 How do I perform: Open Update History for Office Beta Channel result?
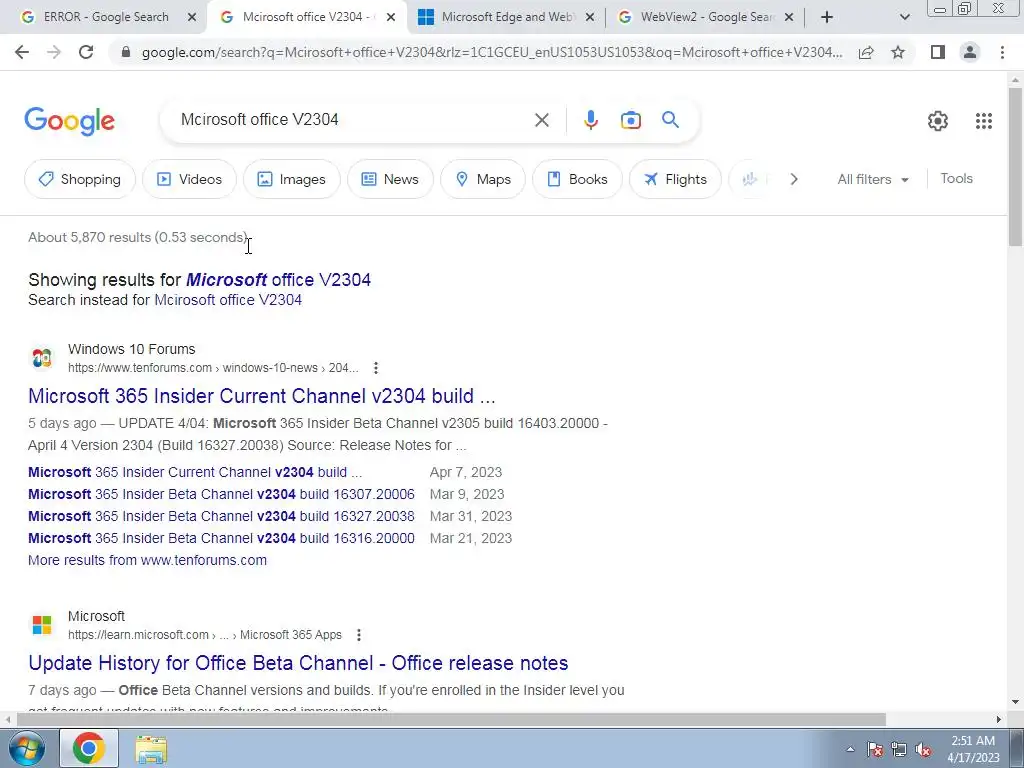(x=298, y=663)
